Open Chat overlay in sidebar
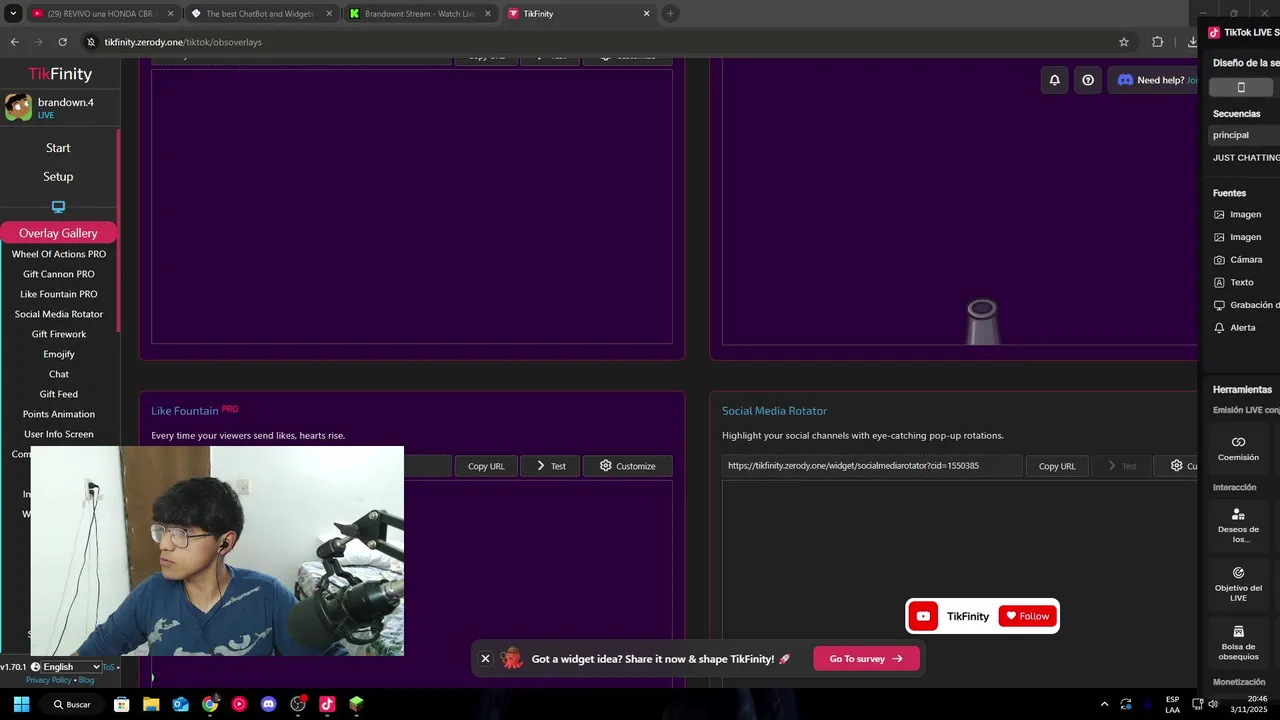The height and width of the screenshot is (720, 1280). pyautogui.click(x=59, y=374)
